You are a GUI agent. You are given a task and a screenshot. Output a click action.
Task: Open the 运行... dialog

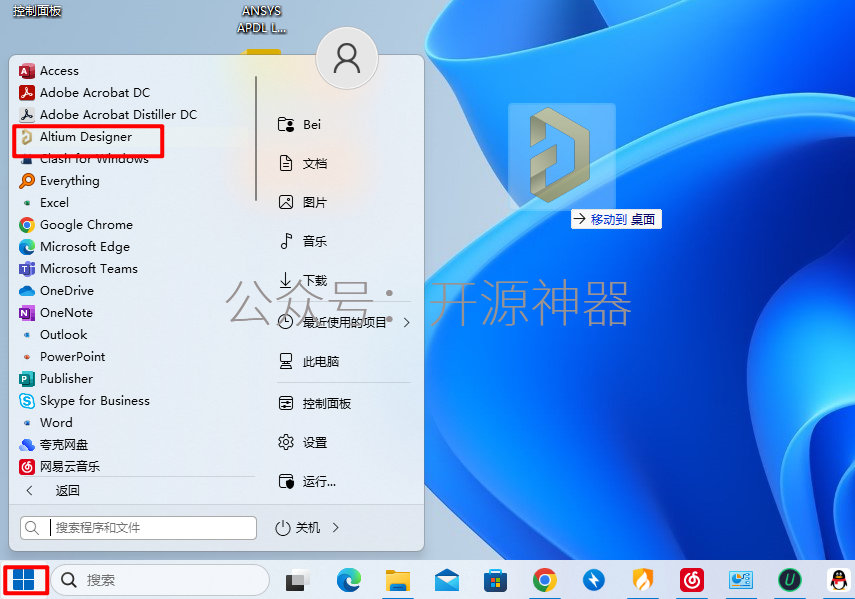307,481
